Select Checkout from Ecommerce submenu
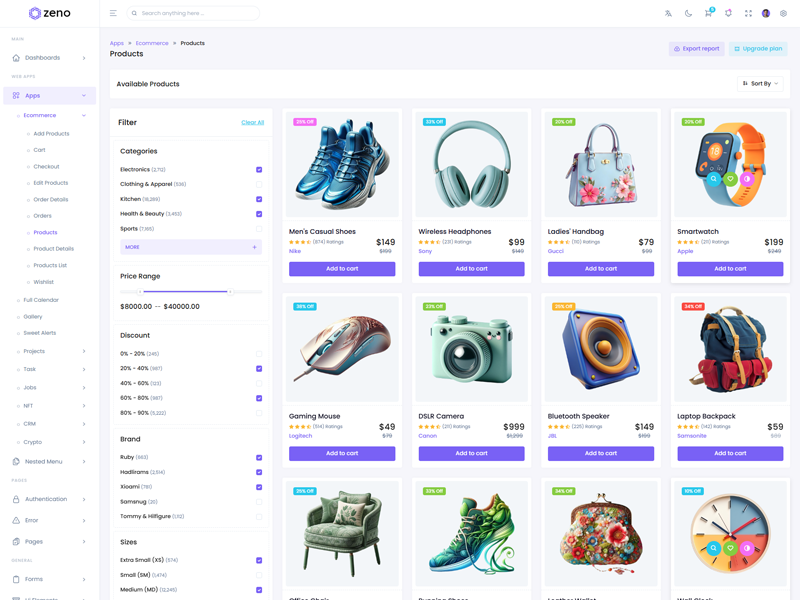Screen dimensions: 800x600 tap(46, 167)
